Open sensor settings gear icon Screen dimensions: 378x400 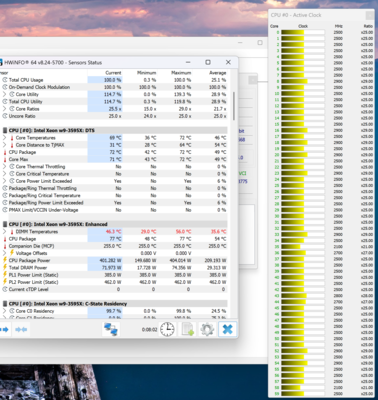pos(207,329)
